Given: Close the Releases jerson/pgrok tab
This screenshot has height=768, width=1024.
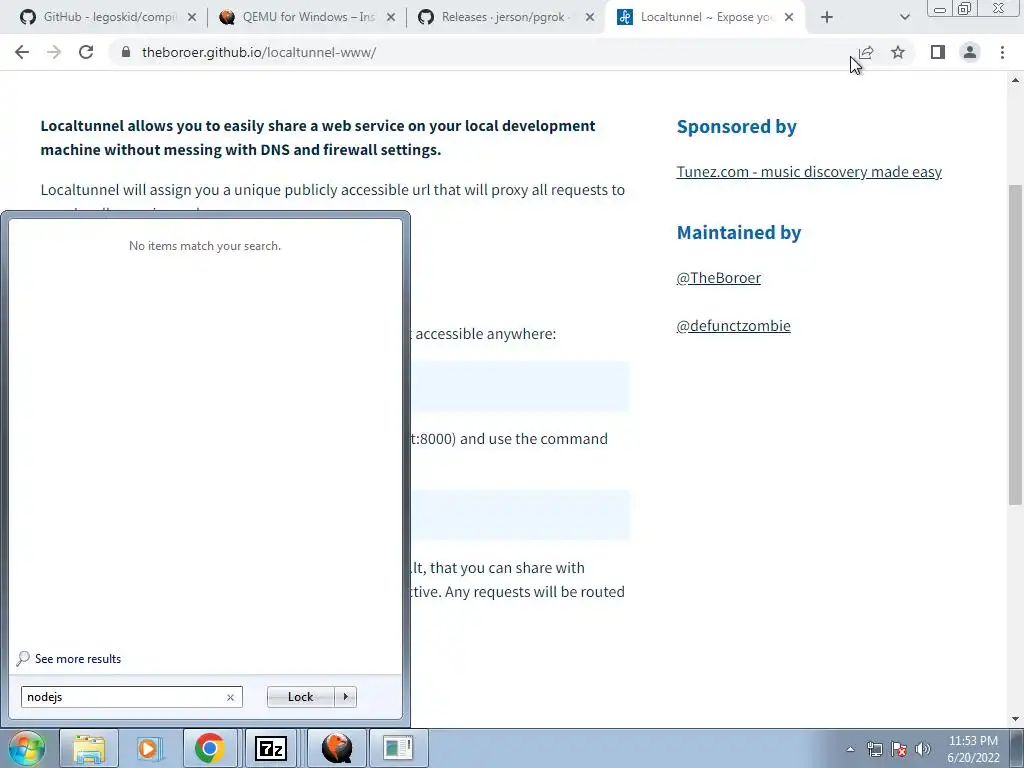Looking at the screenshot, I should click(590, 18).
